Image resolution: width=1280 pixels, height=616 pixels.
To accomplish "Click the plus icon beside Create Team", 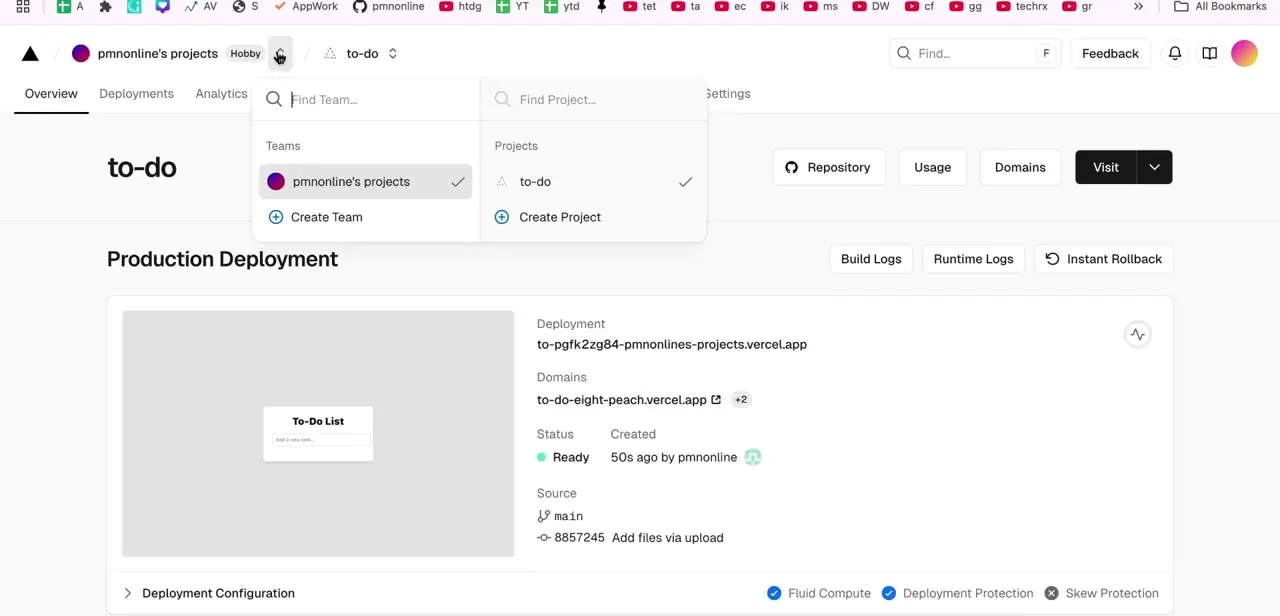I will (276, 217).
